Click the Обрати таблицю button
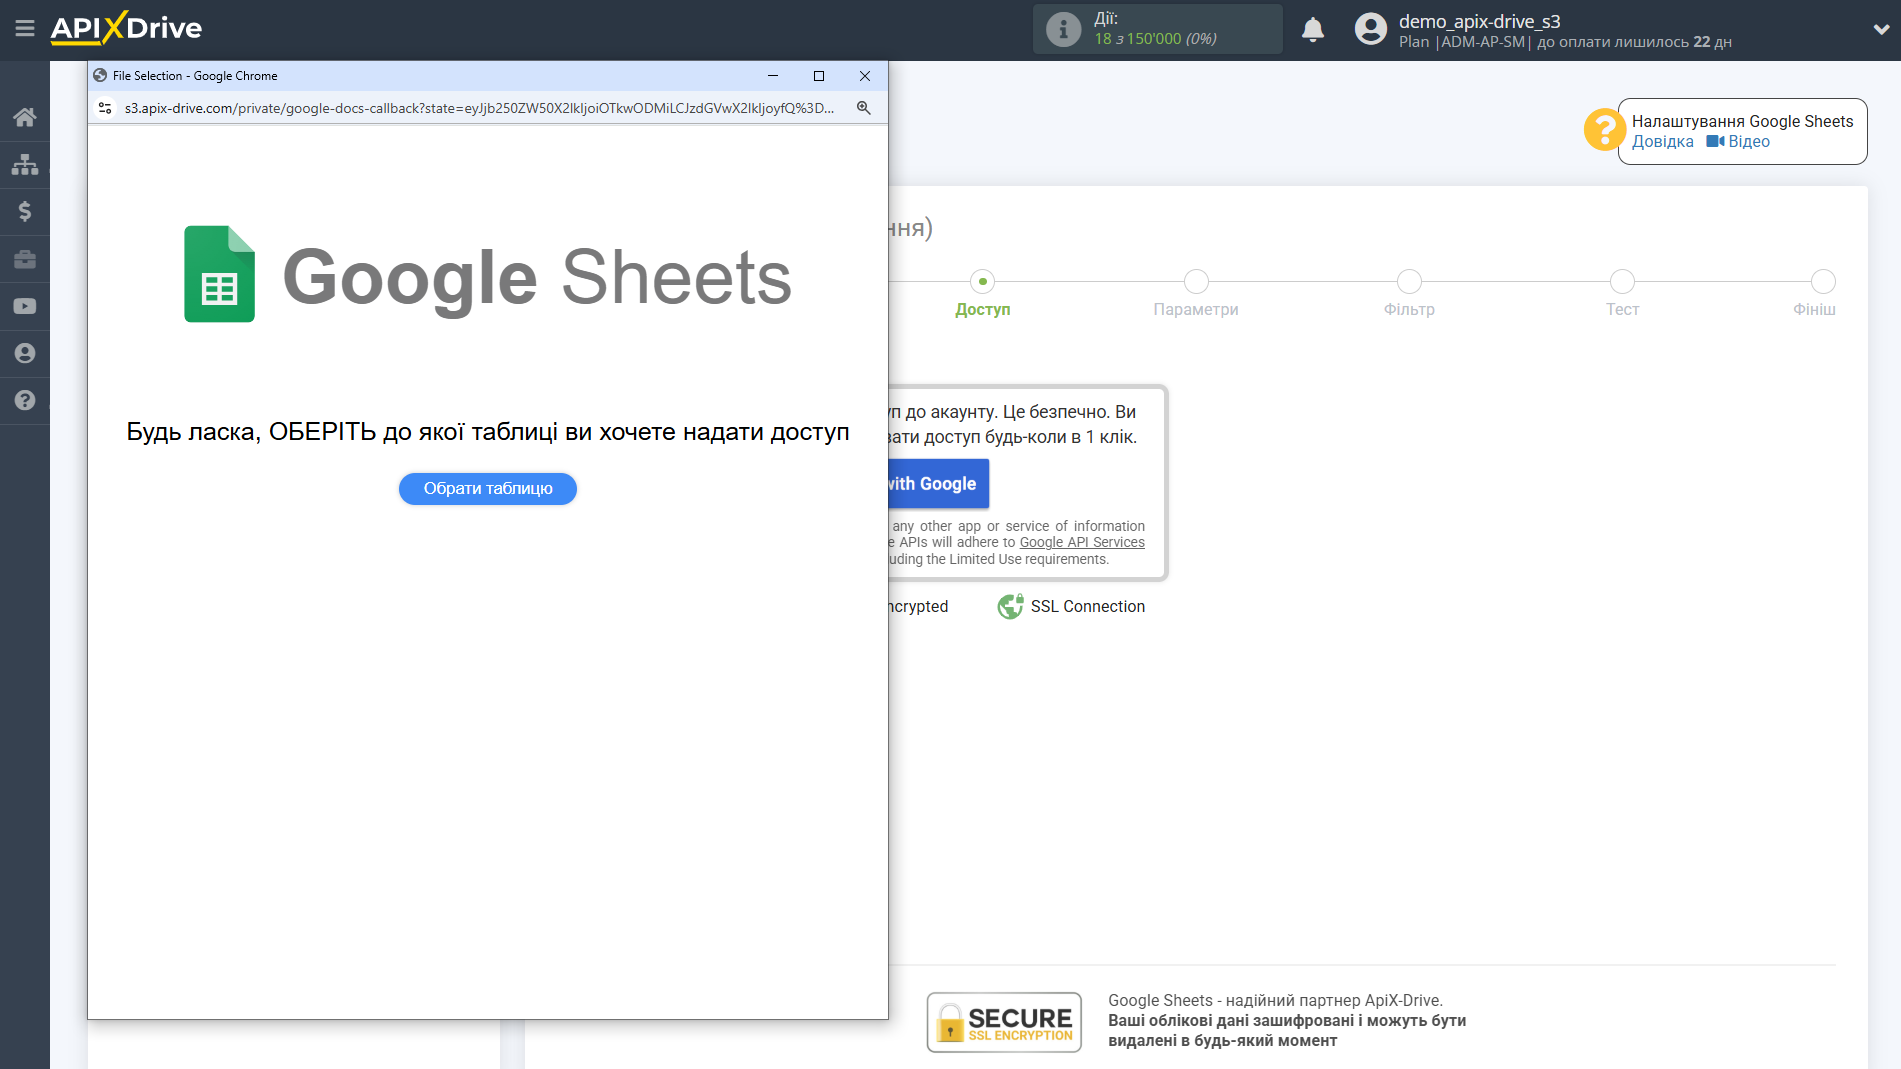Screen dimensions: 1901x1069 pyautogui.click(x=488, y=488)
